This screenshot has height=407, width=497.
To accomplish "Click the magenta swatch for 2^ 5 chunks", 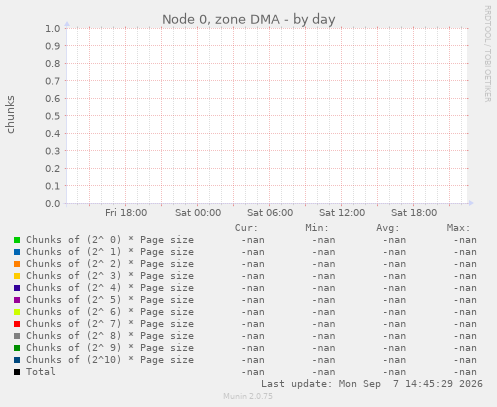I will 17,300.
